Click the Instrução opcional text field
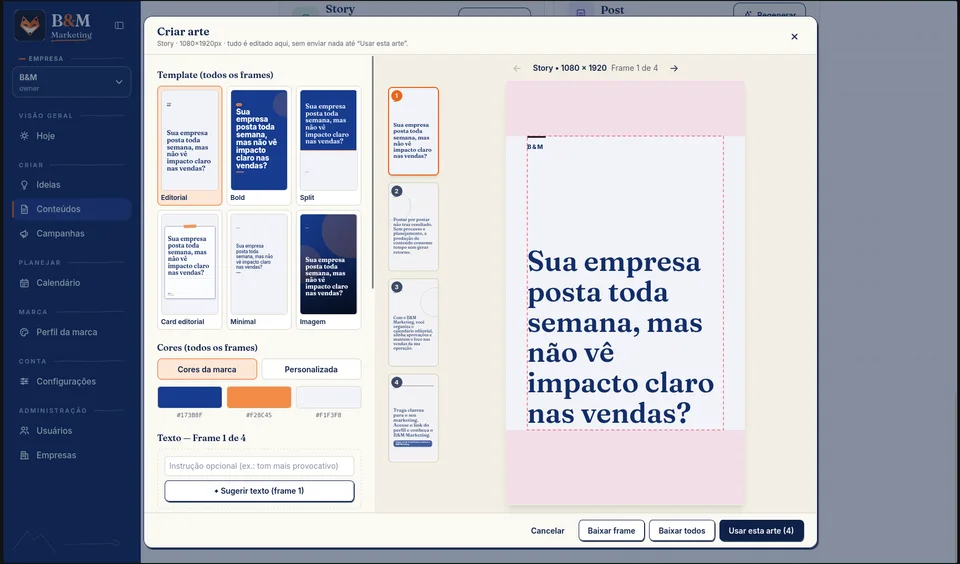This screenshot has width=960, height=564. [259, 466]
